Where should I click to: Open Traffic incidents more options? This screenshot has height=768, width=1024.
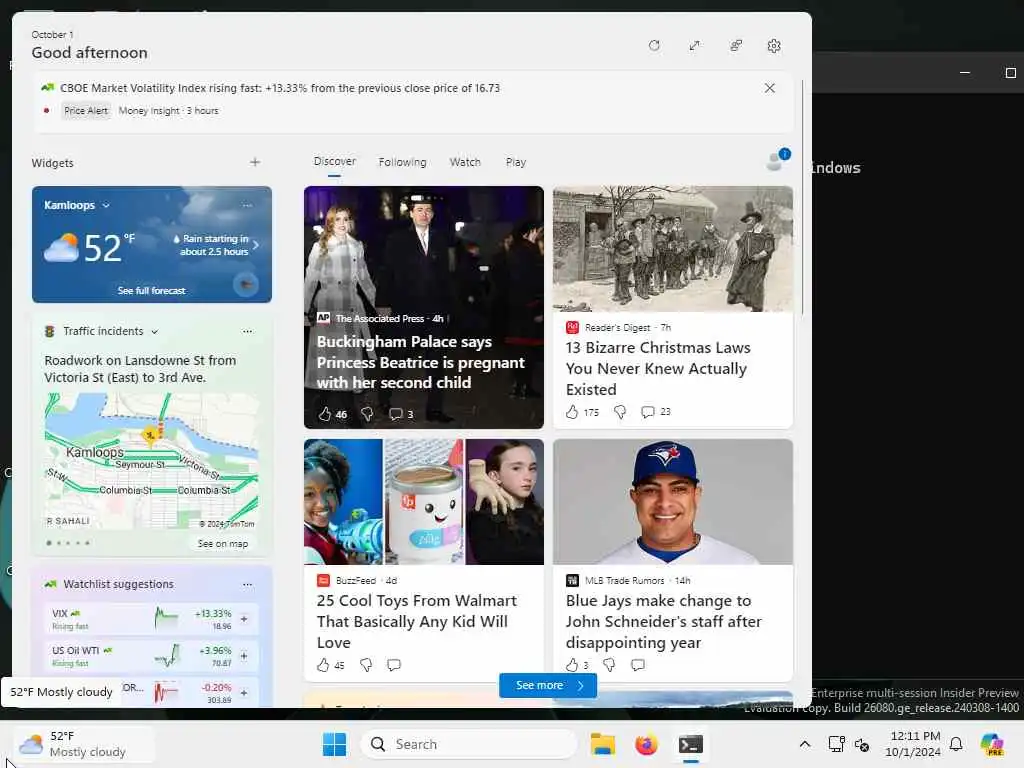pyautogui.click(x=247, y=331)
